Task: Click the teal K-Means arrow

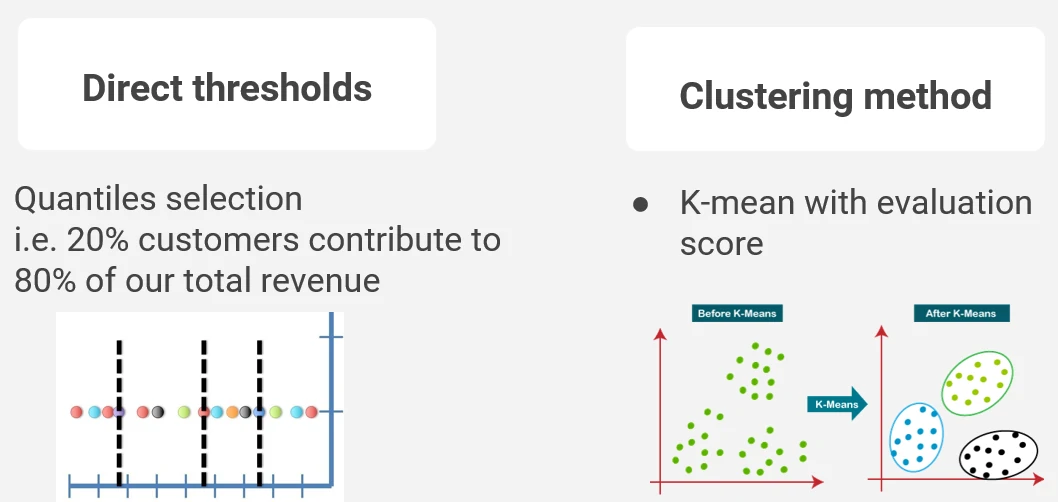Action: point(837,405)
